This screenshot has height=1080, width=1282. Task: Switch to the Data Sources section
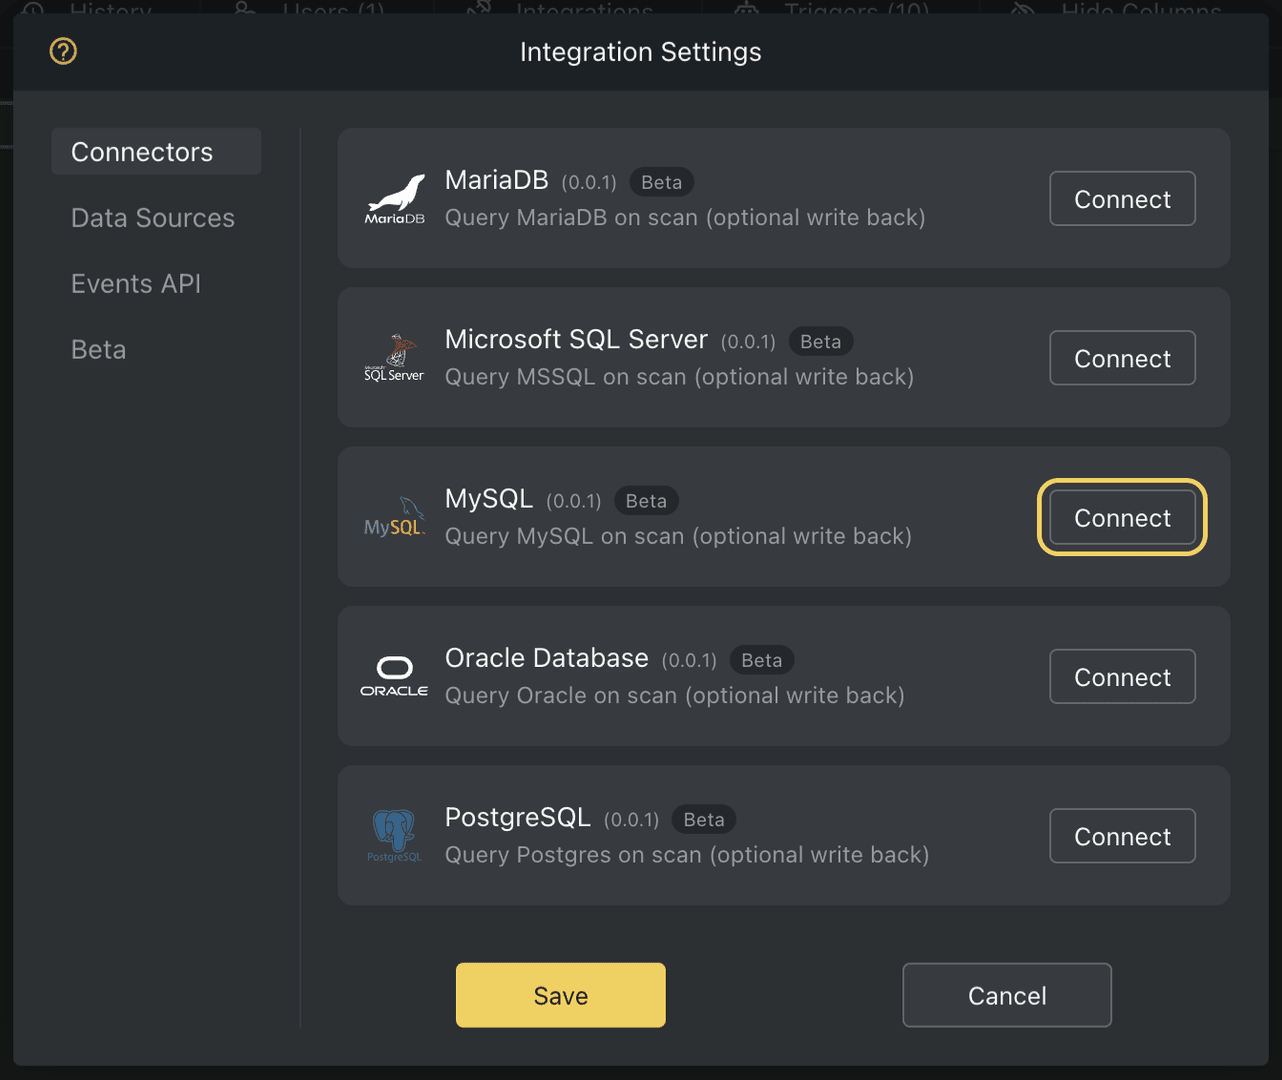click(152, 217)
